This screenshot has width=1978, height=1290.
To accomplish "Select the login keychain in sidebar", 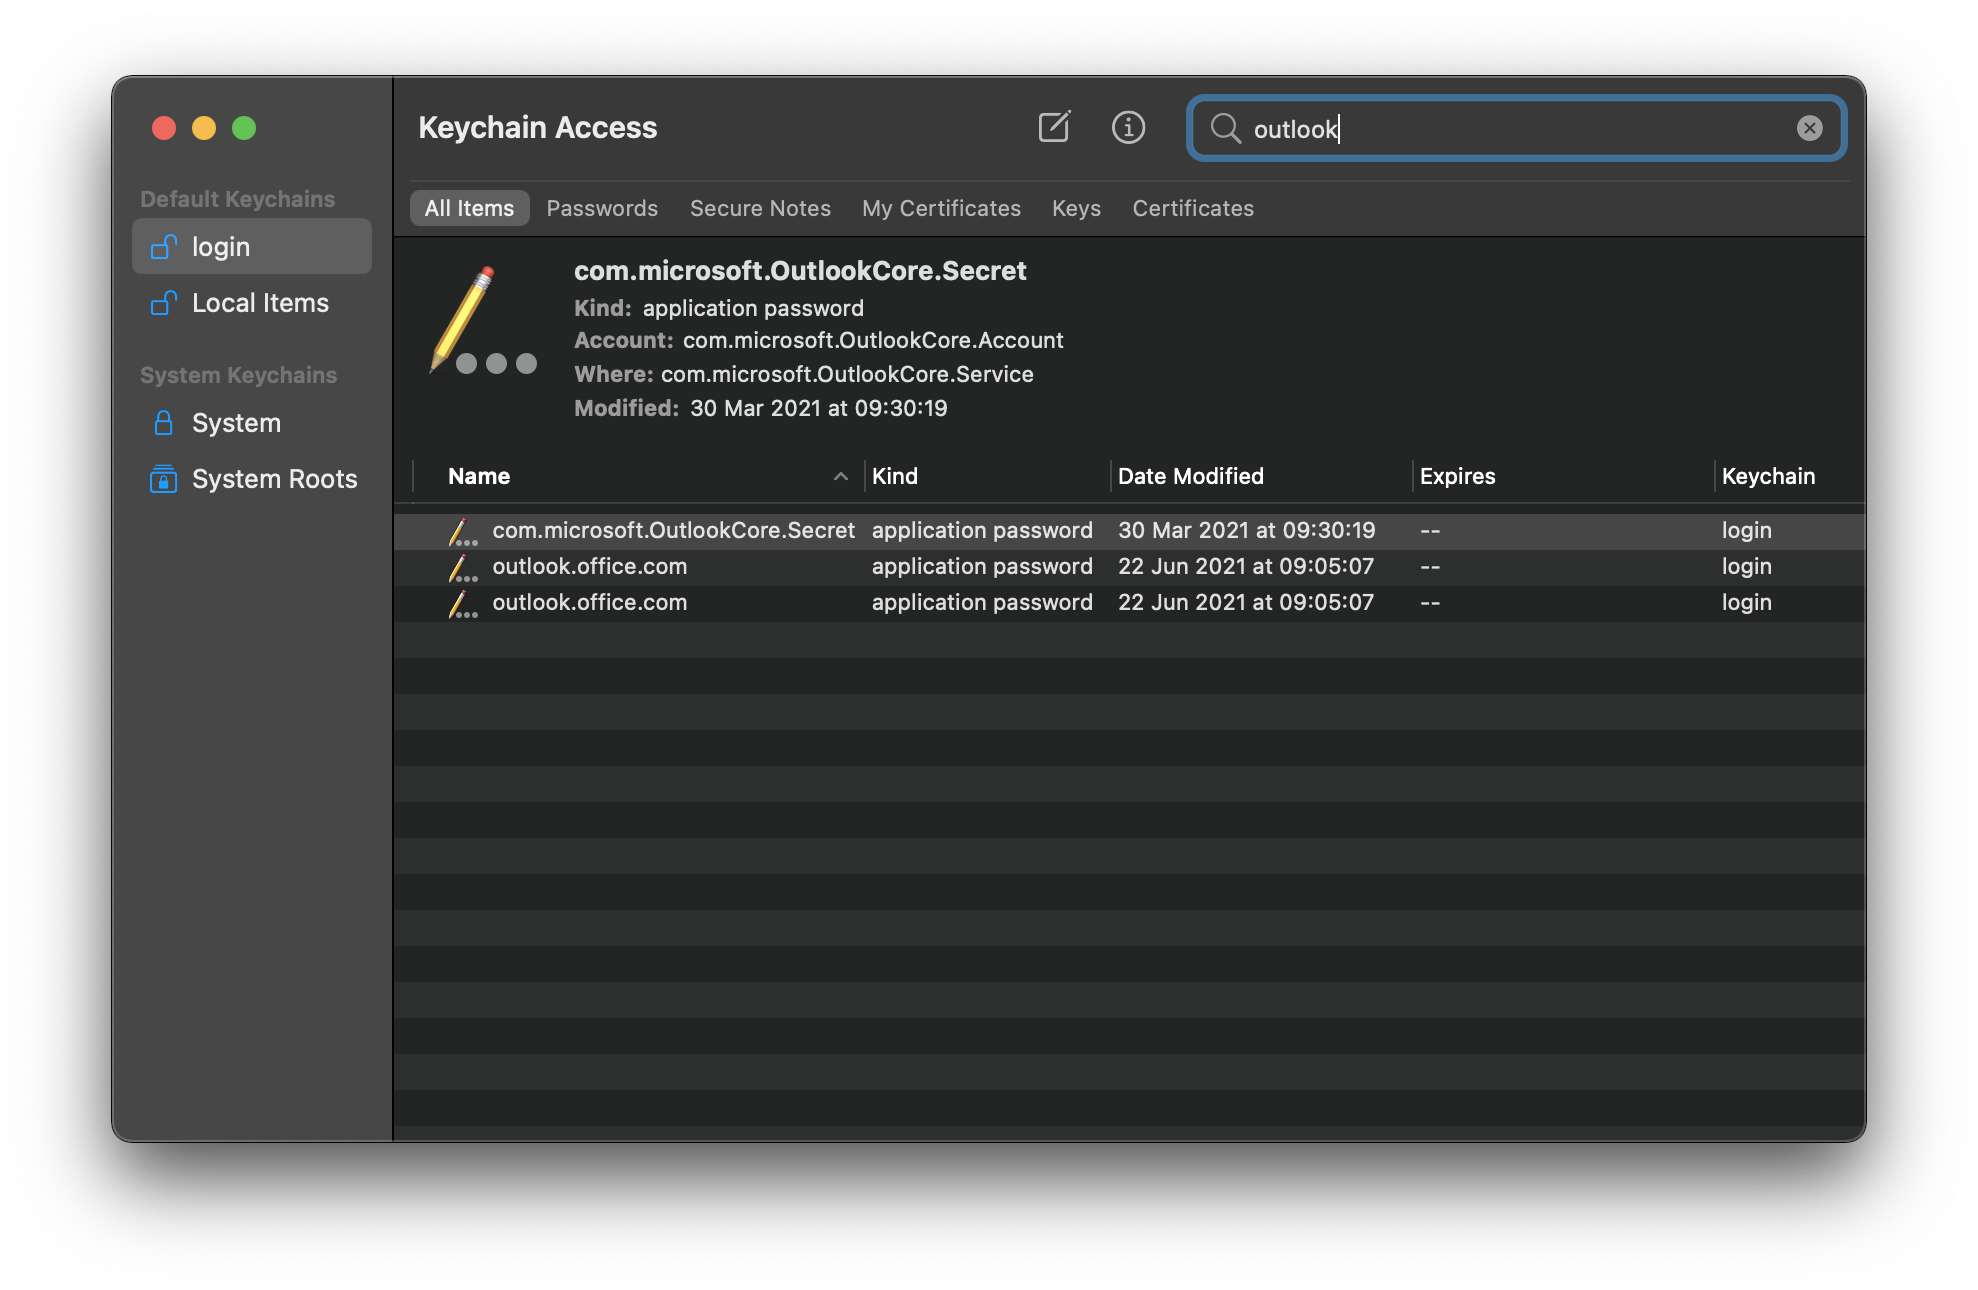I will pos(252,246).
